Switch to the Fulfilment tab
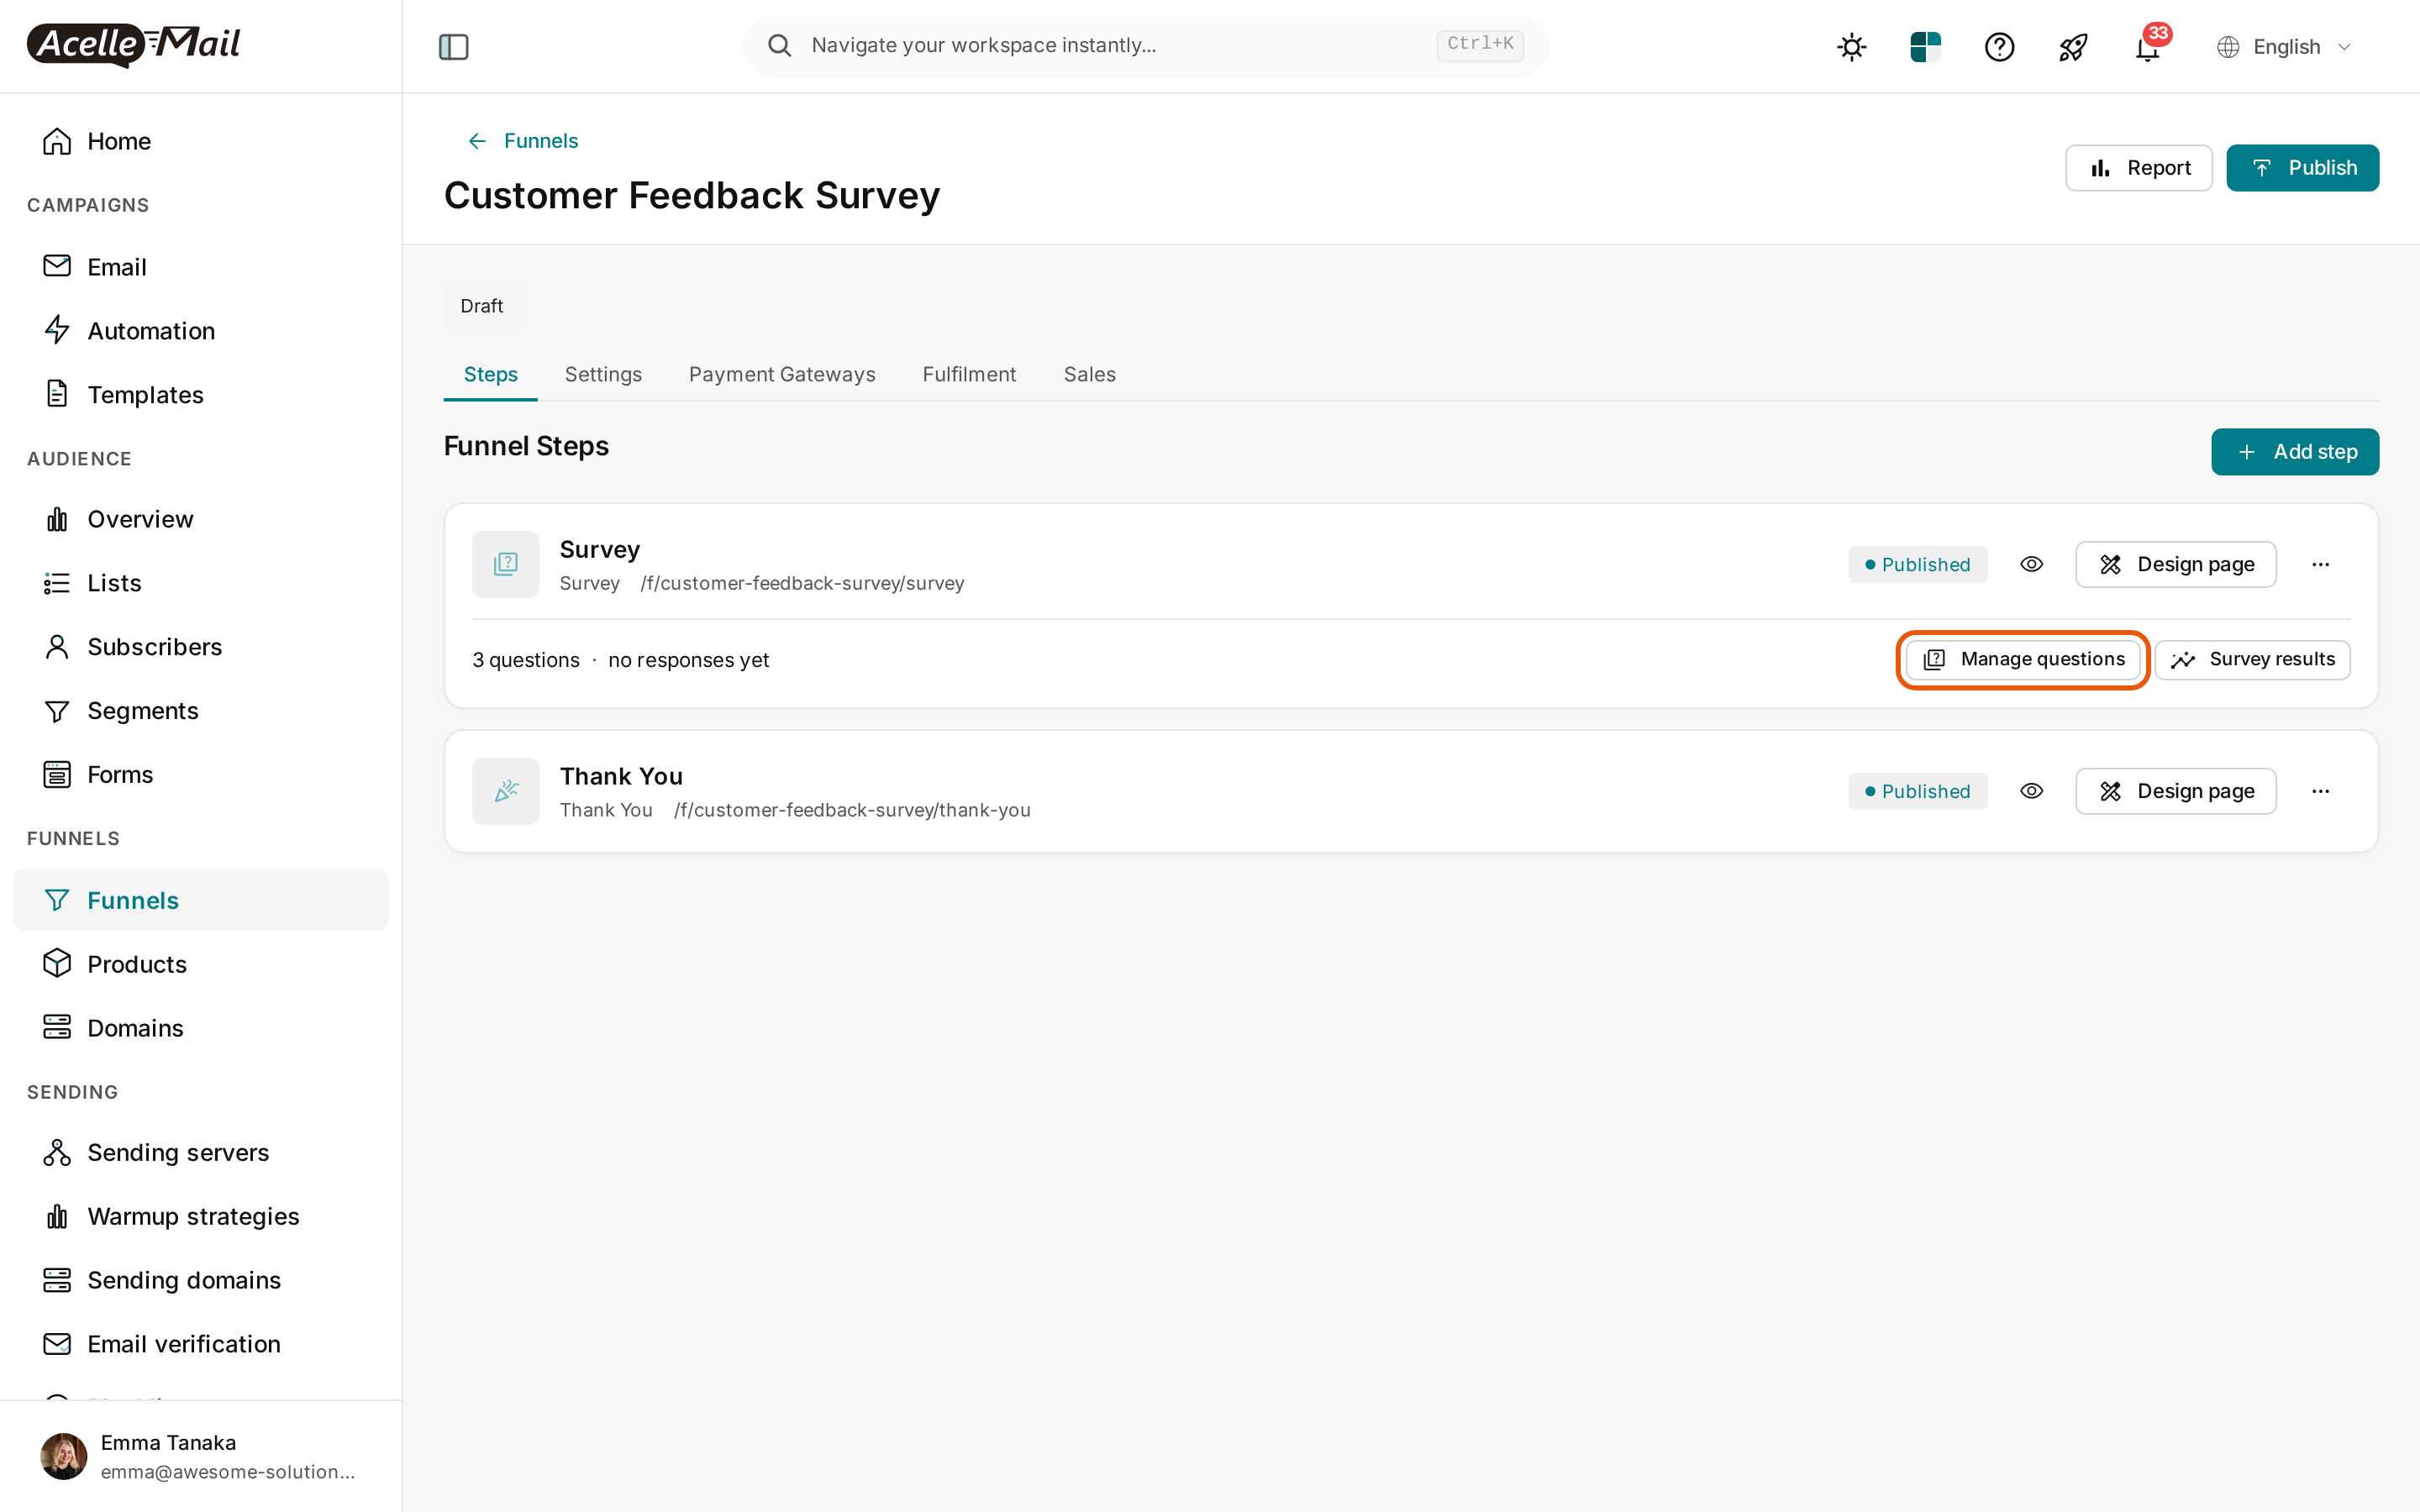 click(969, 375)
